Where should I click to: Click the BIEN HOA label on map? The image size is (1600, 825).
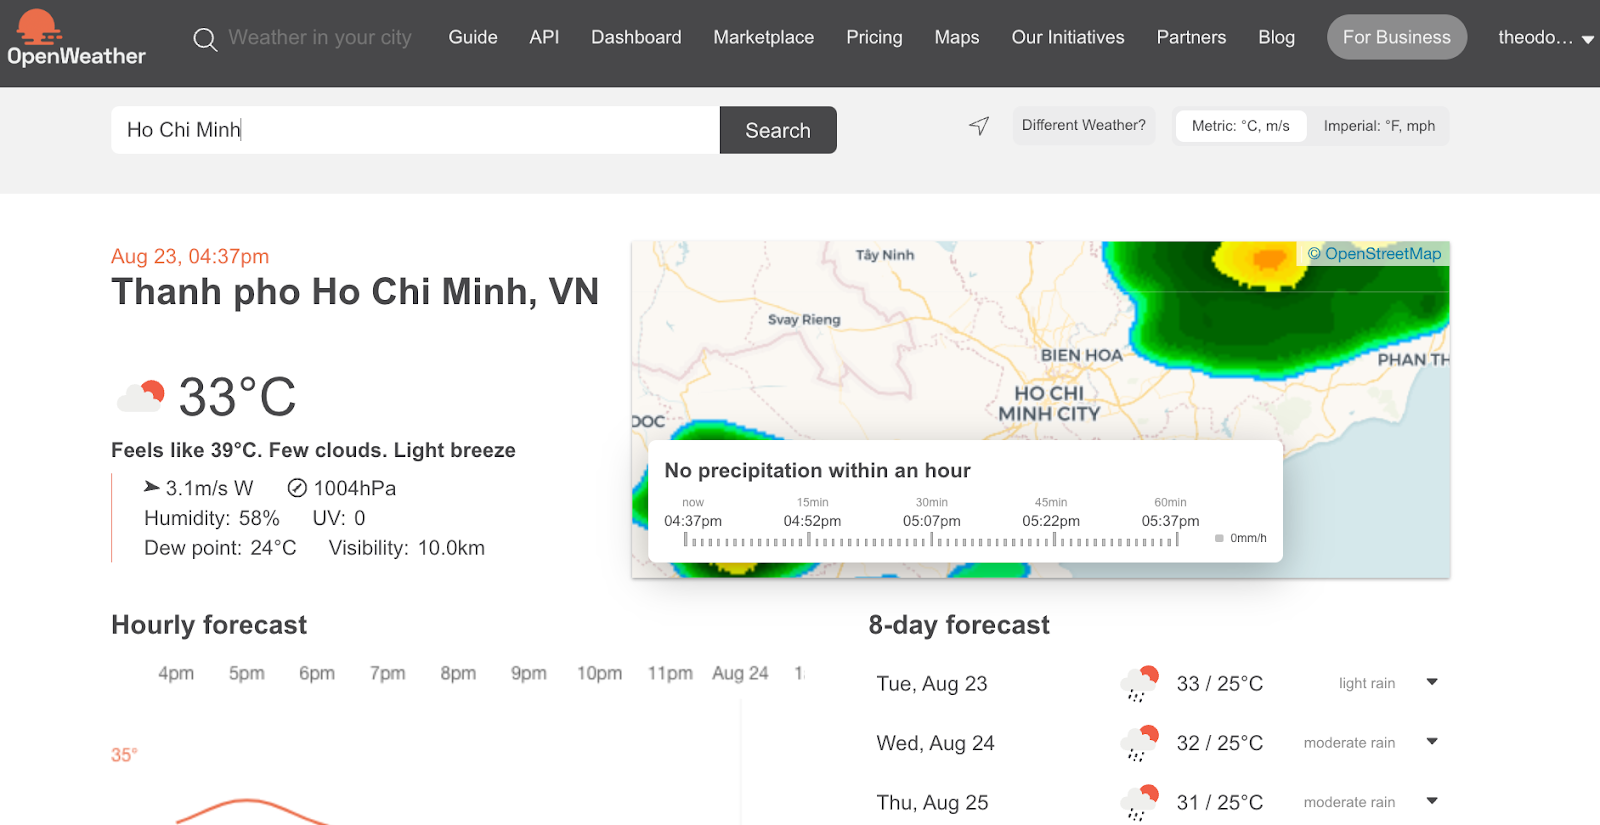1082,355
